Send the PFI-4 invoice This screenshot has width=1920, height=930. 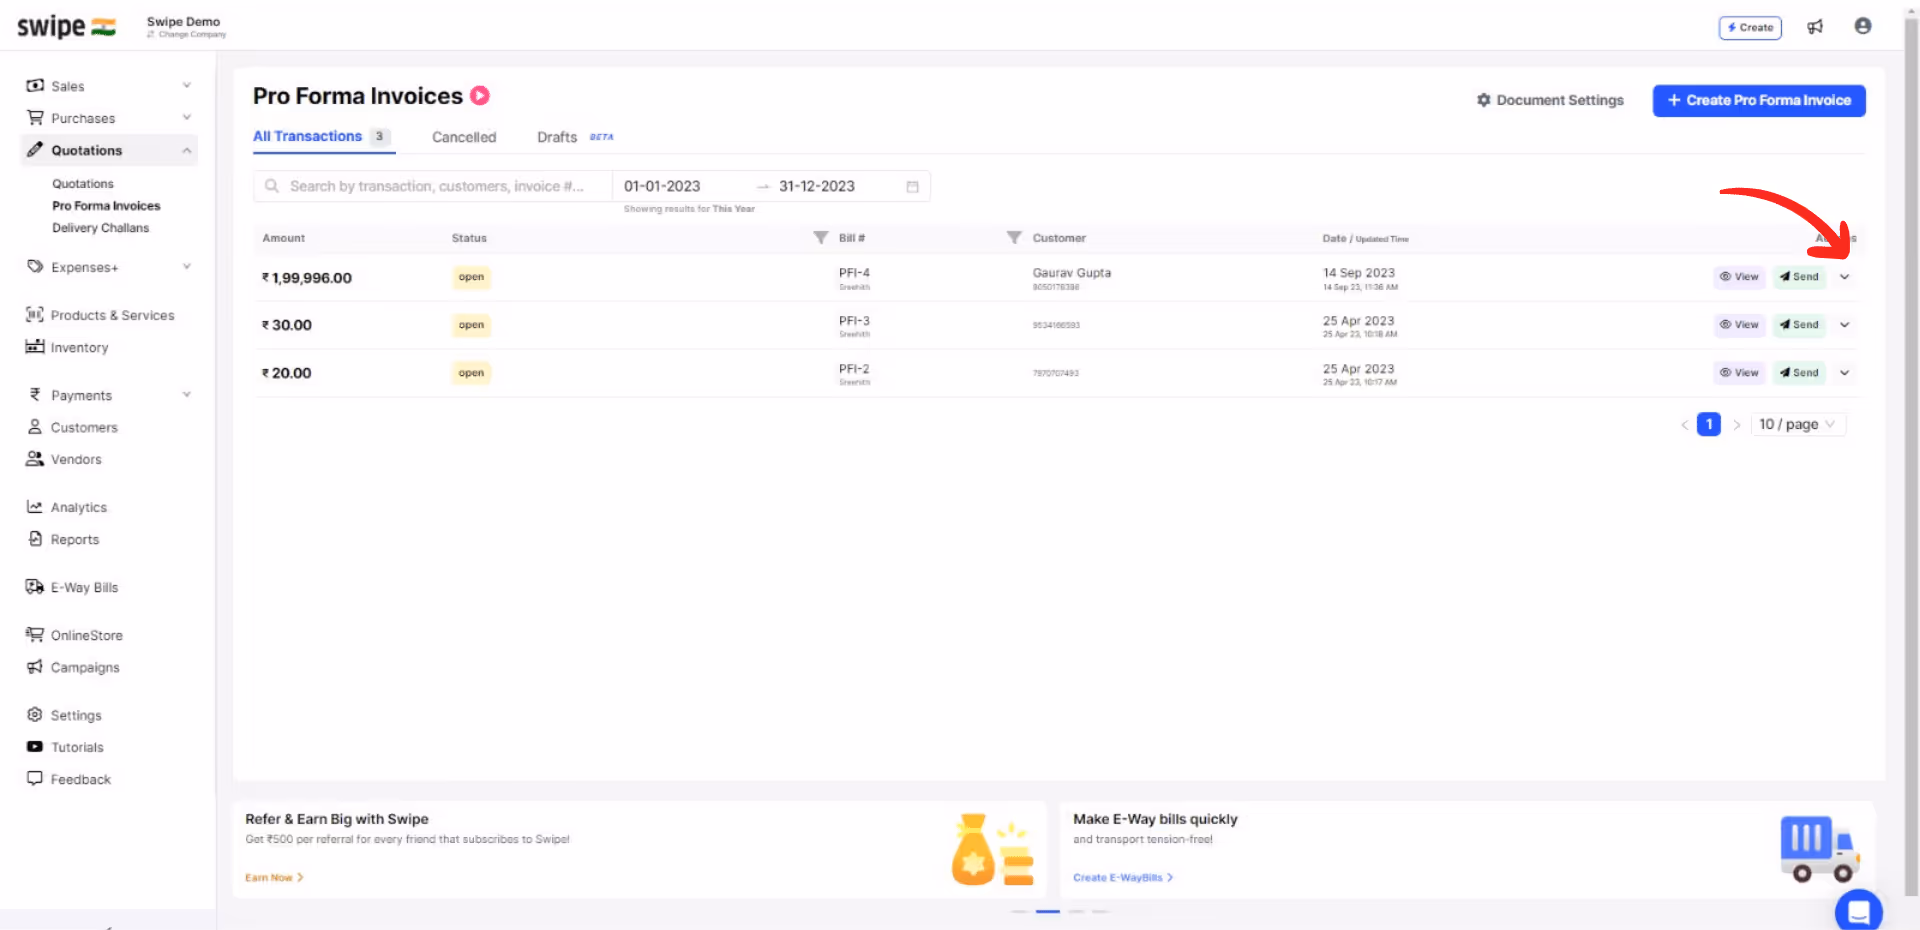coord(1799,277)
